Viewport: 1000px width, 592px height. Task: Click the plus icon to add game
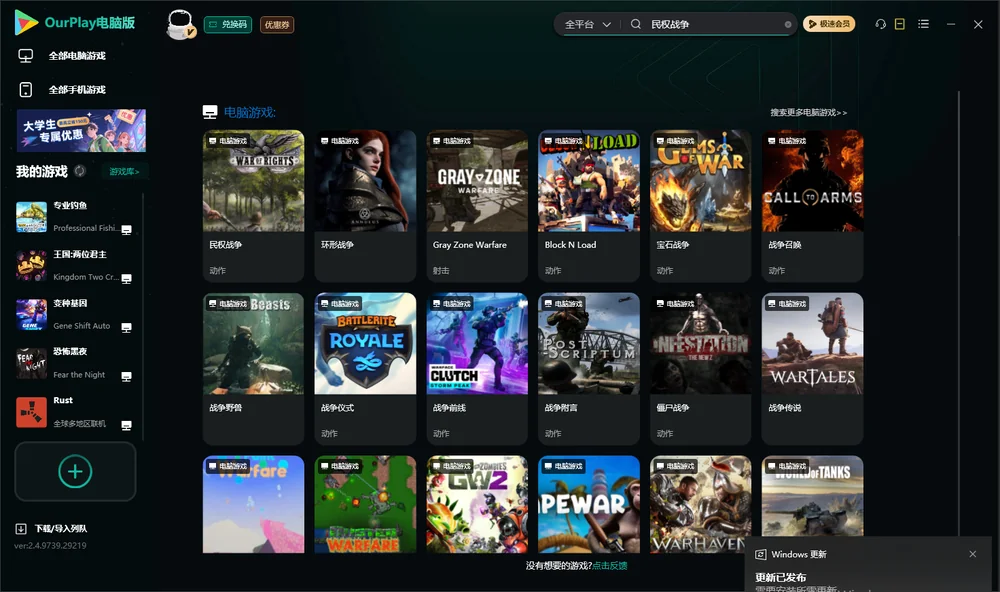(x=75, y=472)
